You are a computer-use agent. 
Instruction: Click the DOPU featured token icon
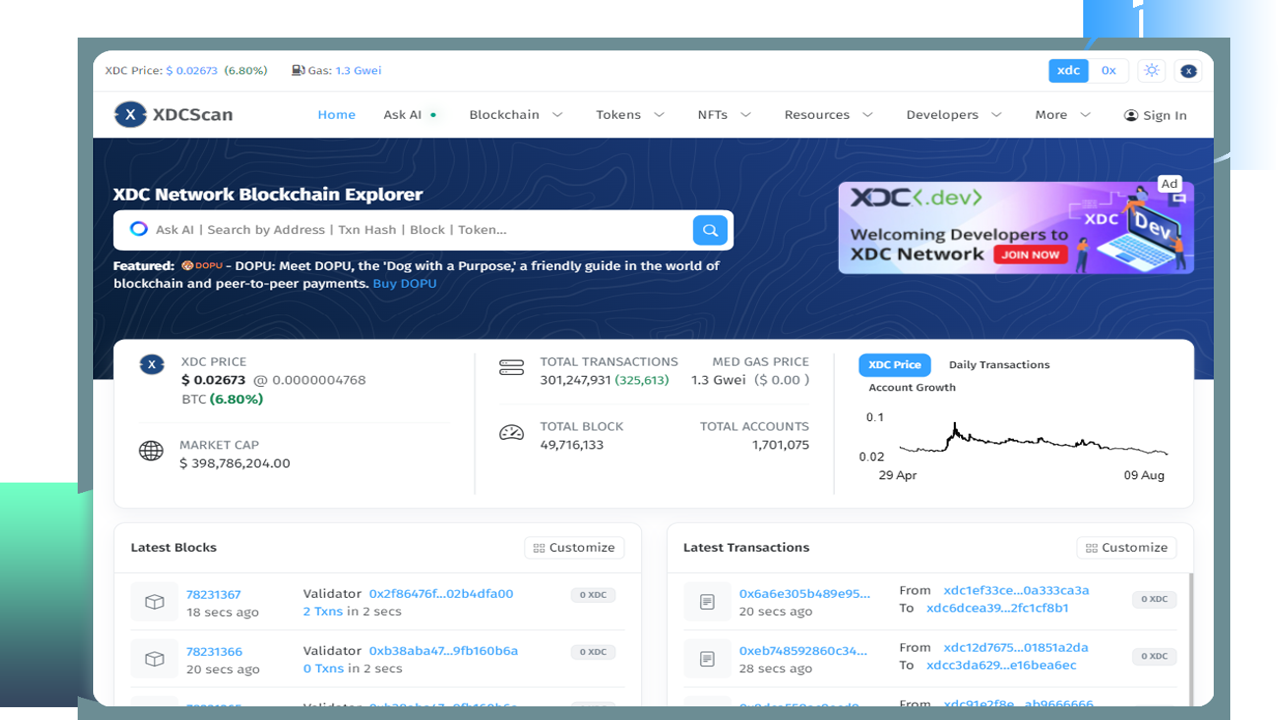202,266
